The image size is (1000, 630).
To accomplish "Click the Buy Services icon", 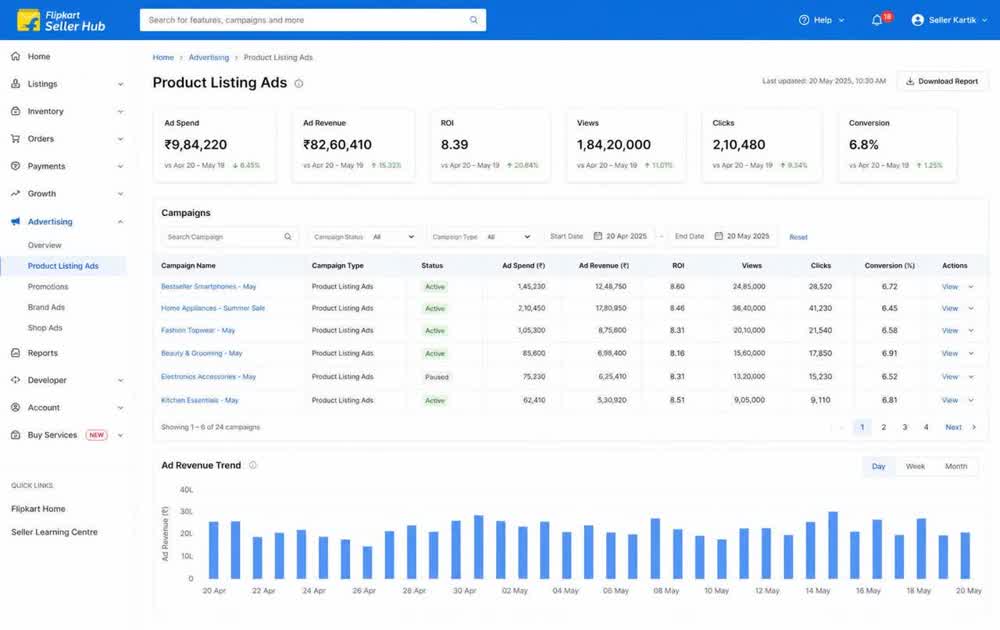I will pyautogui.click(x=15, y=435).
